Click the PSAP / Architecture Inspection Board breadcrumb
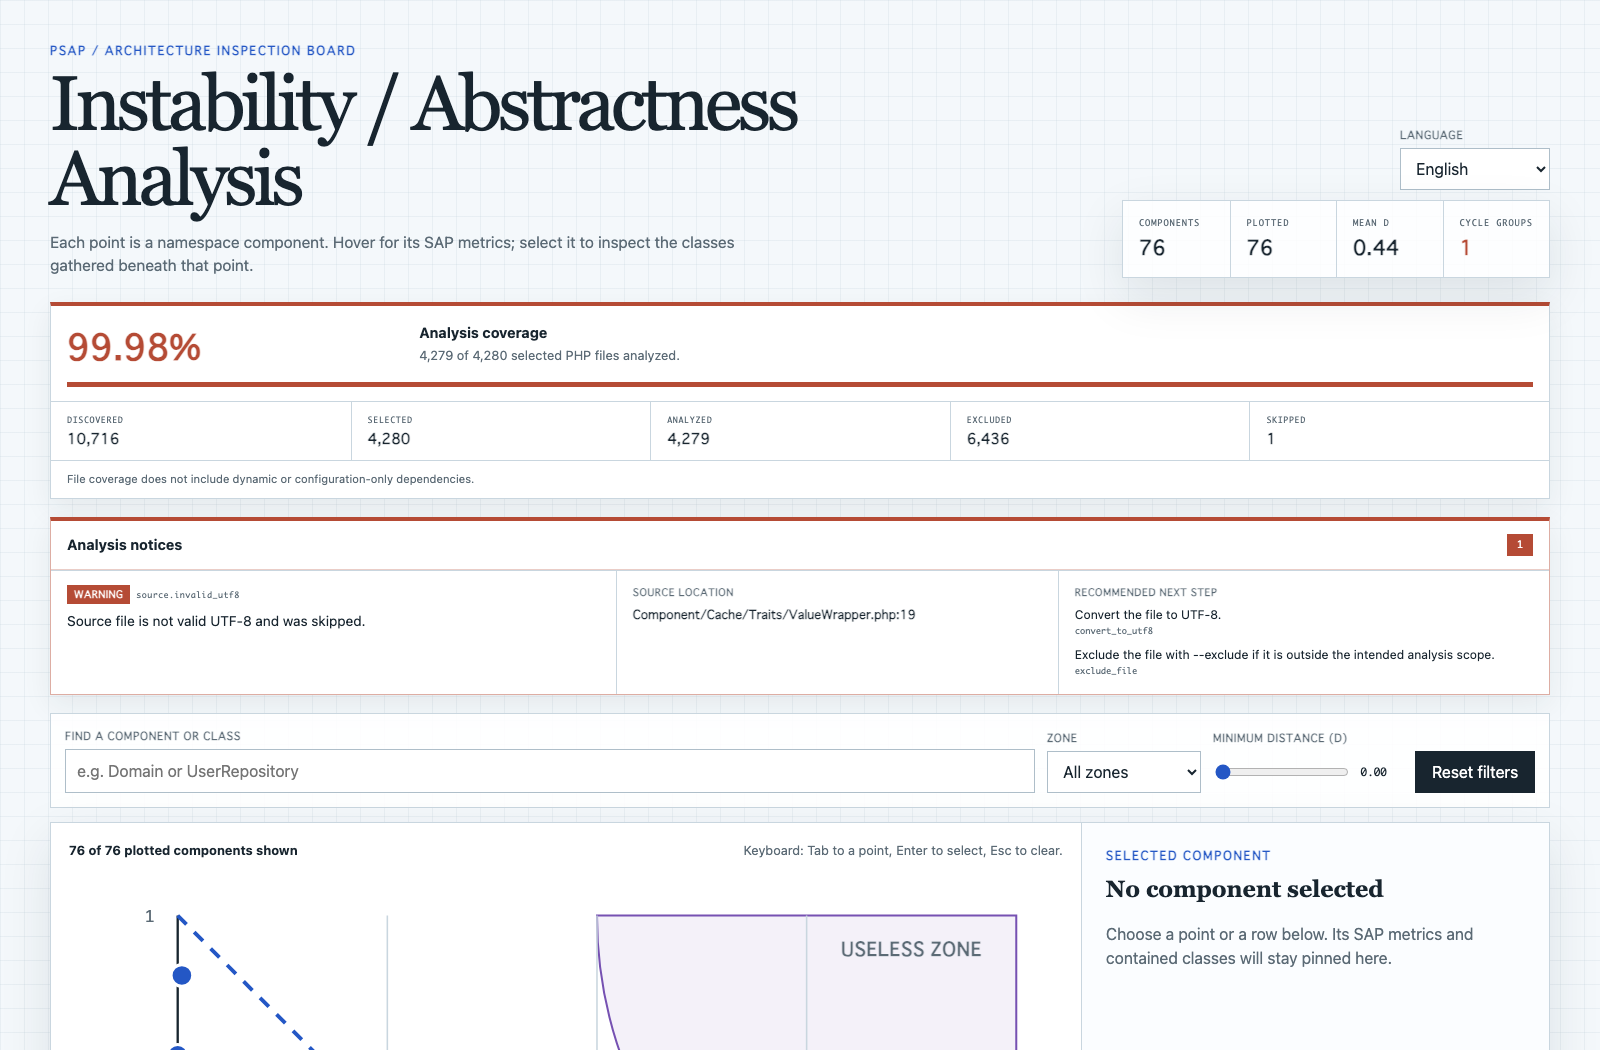The image size is (1600, 1050). click(203, 50)
